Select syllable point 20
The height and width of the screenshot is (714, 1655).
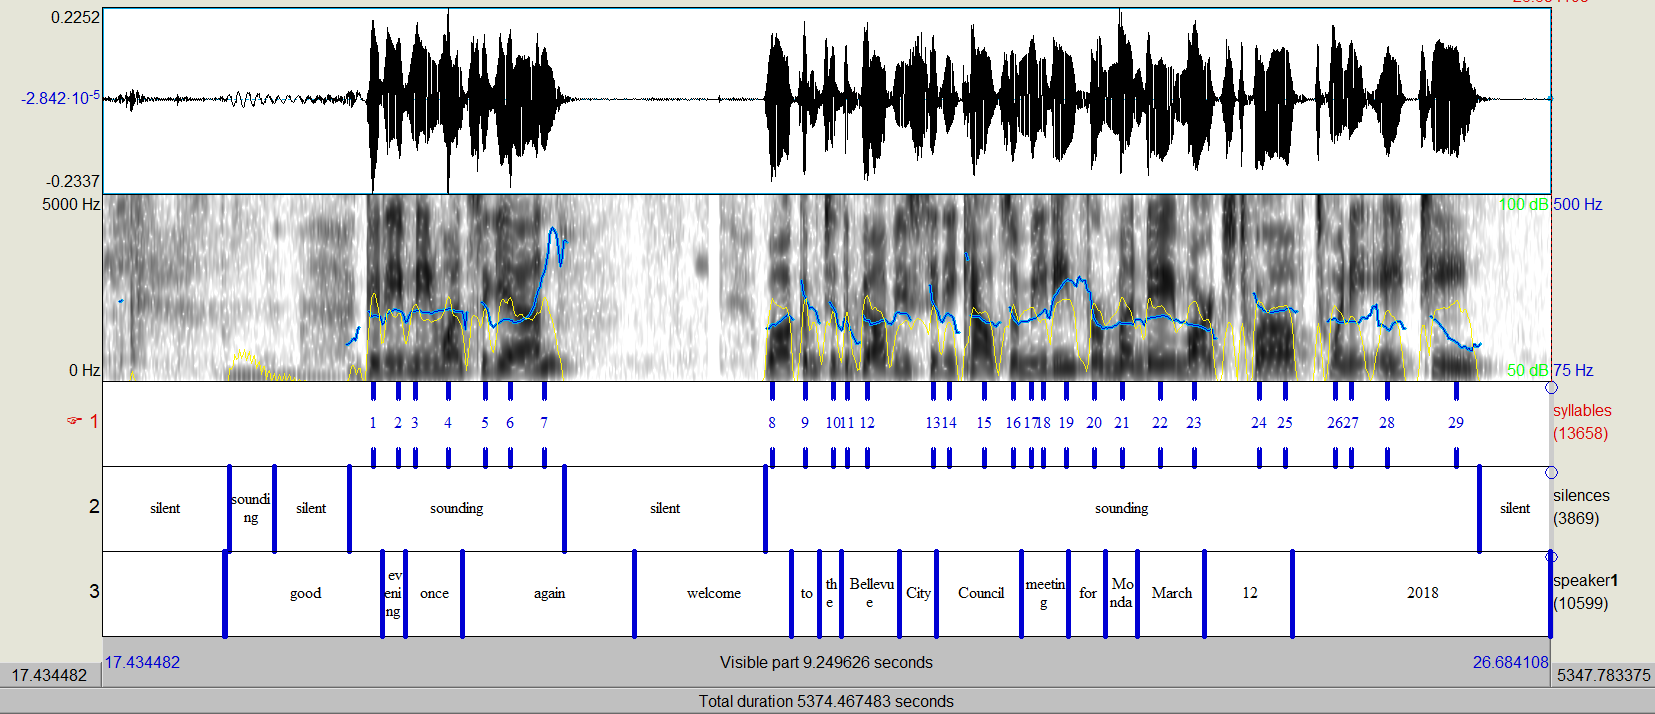1094,423
